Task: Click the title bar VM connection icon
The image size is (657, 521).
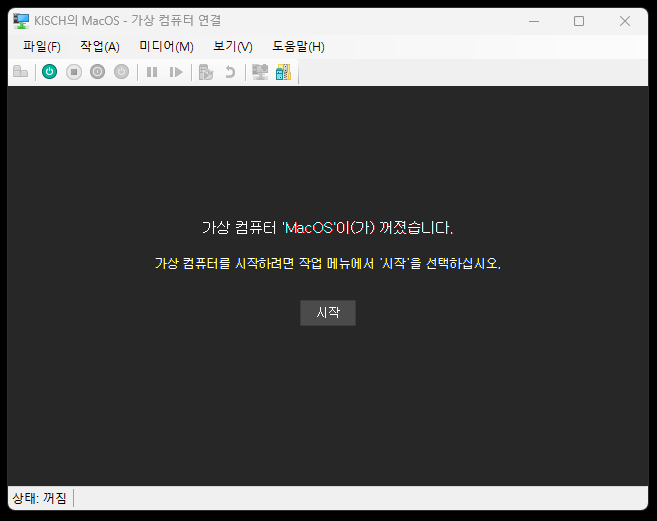Action: pyautogui.click(x=21, y=21)
